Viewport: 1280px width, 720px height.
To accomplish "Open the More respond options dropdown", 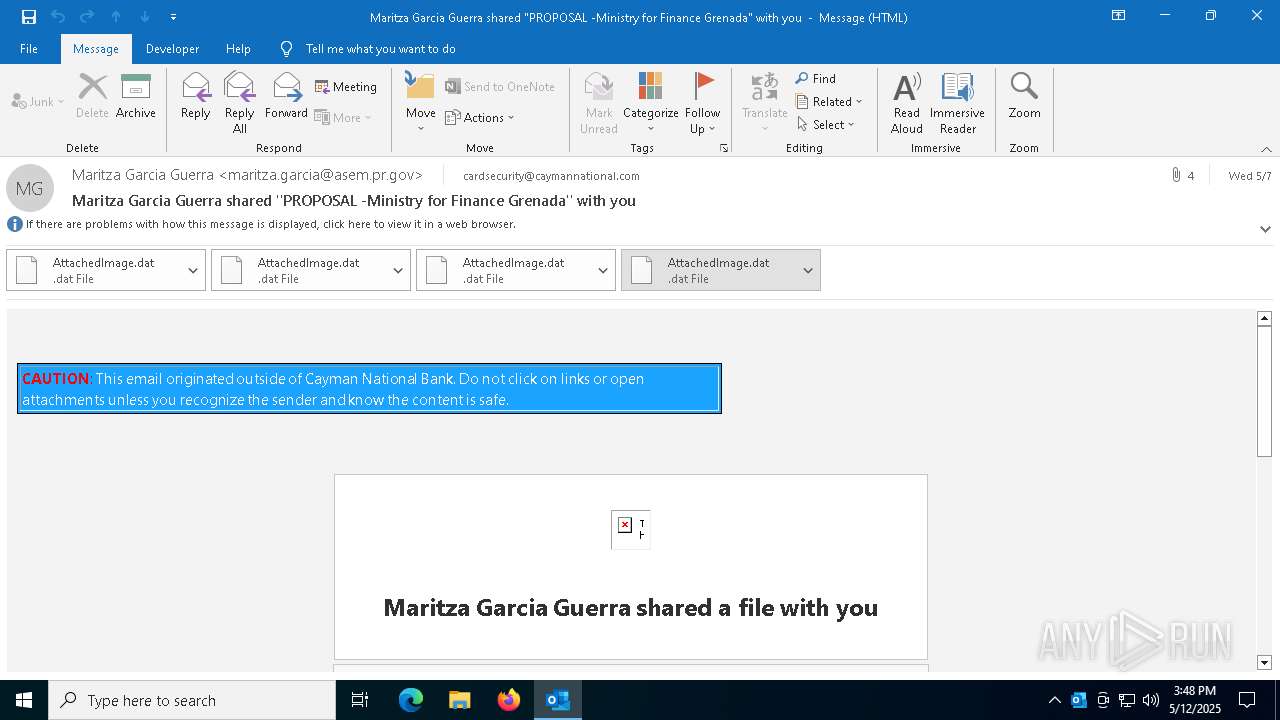I will [343, 117].
